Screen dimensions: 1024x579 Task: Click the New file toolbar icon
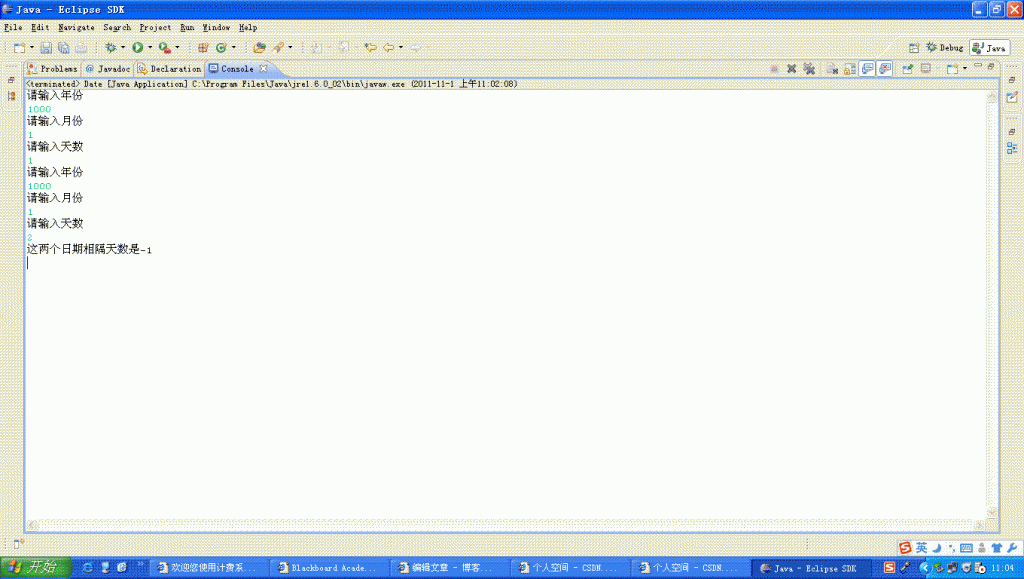[x=19, y=48]
